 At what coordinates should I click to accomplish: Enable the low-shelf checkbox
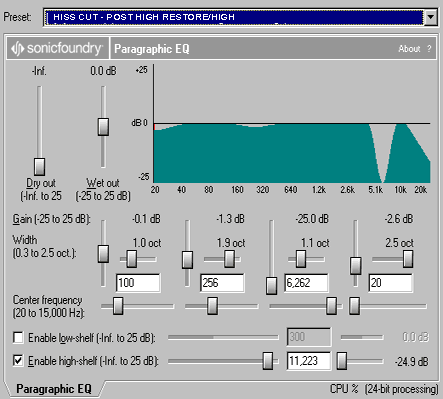pos(18,337)
